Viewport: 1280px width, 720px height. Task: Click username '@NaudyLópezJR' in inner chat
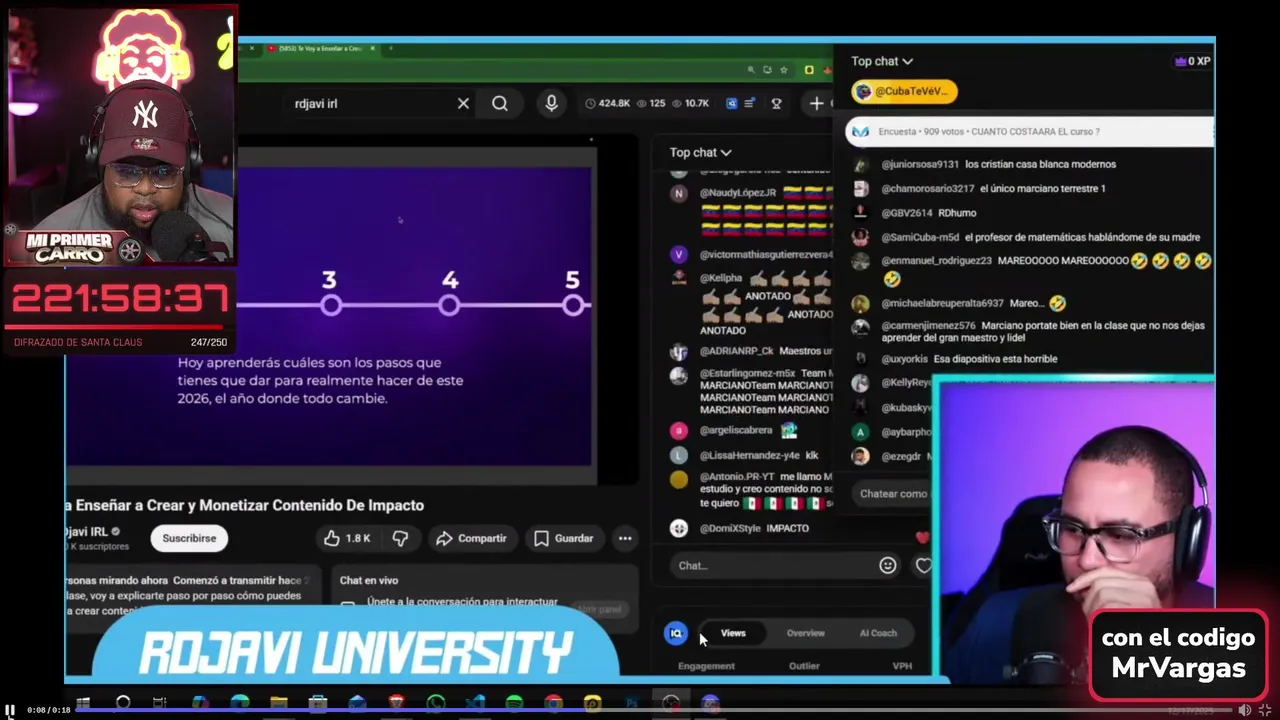point(737,192)
